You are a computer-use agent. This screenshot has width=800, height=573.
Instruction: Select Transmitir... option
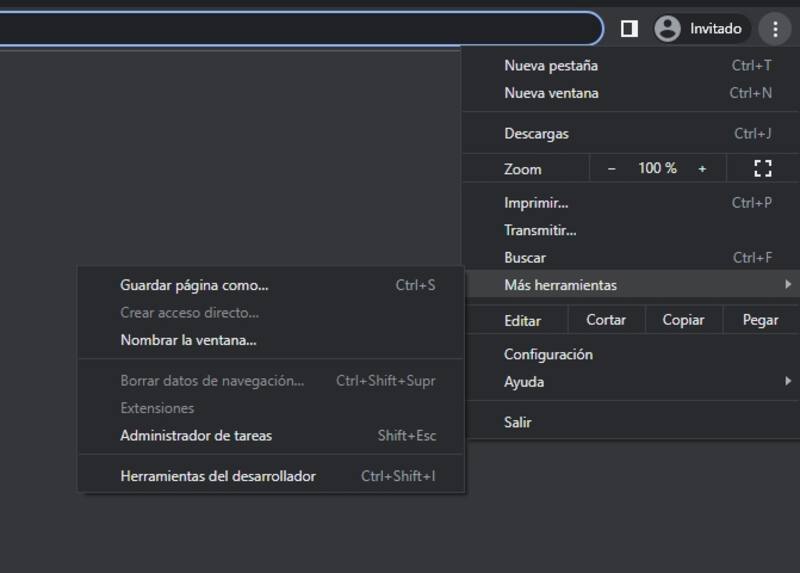pos(540,230)
